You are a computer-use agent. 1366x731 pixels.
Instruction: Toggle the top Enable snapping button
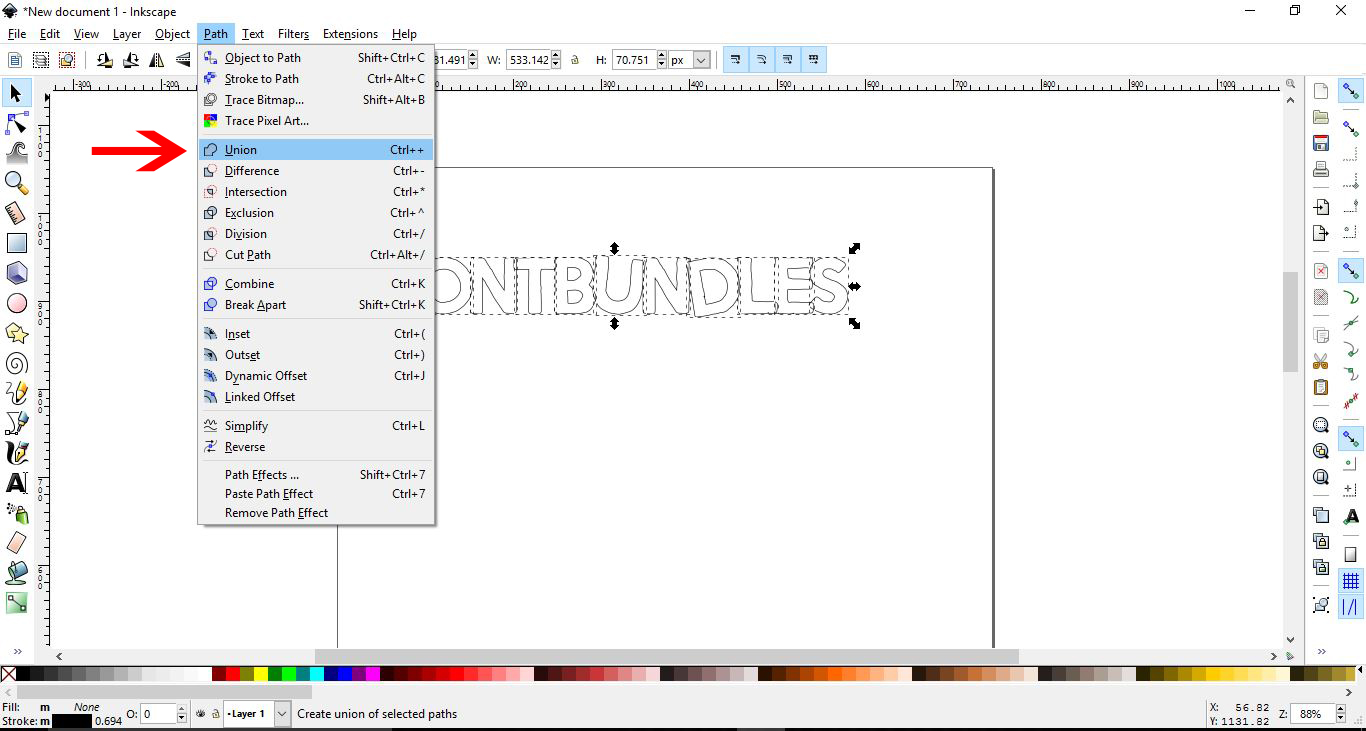pos(1352,91)
